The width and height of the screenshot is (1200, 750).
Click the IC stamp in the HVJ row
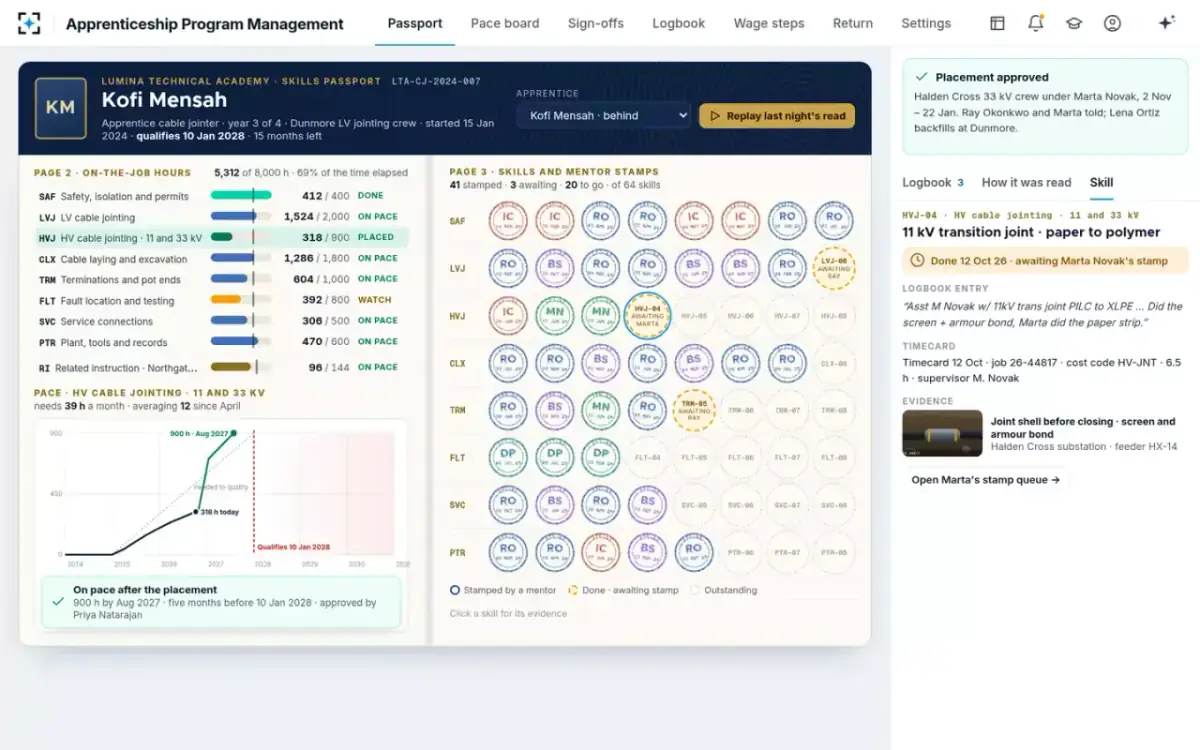(508, 315)
